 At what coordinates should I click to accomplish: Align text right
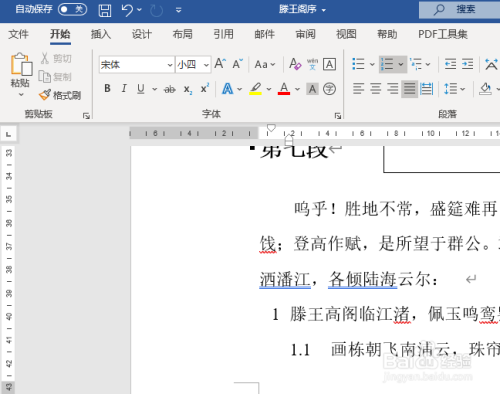(392, 89)
